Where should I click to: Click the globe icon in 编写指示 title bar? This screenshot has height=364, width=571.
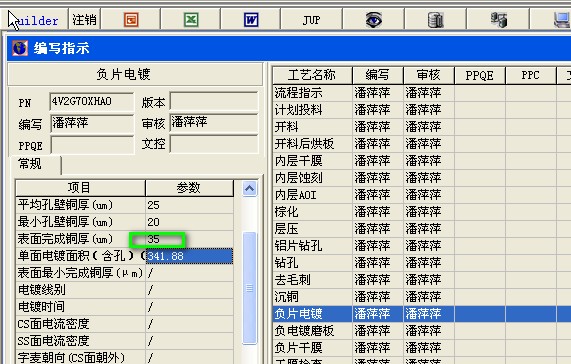coord(20,48)
